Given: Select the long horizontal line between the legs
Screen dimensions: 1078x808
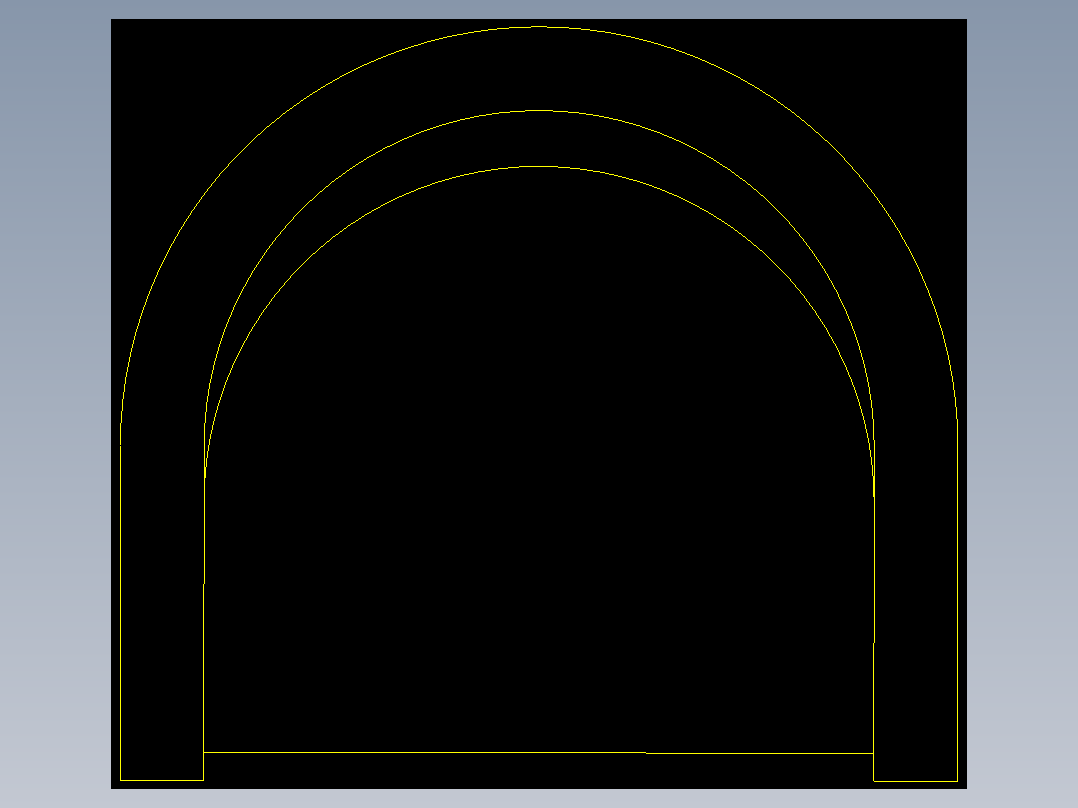Looking at the screenshot, I should coord(538,753).
